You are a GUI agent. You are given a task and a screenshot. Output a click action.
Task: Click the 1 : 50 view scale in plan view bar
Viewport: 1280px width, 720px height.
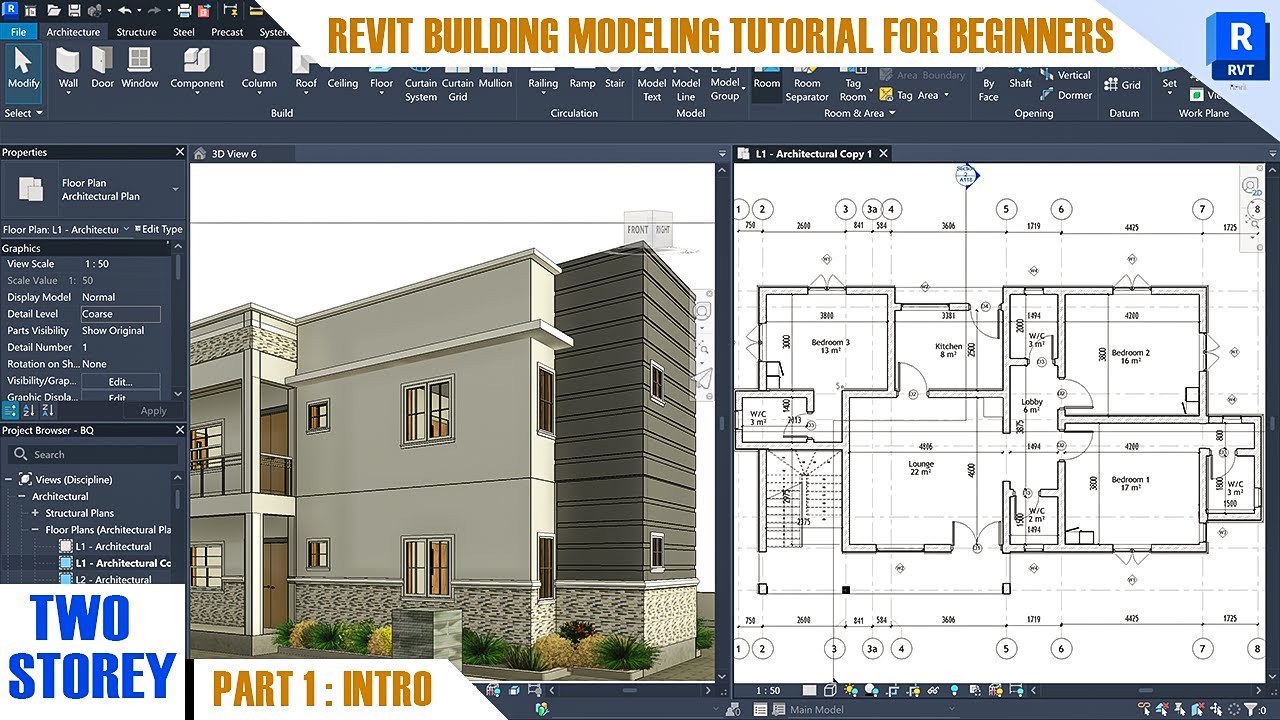[x=768, y=690]
